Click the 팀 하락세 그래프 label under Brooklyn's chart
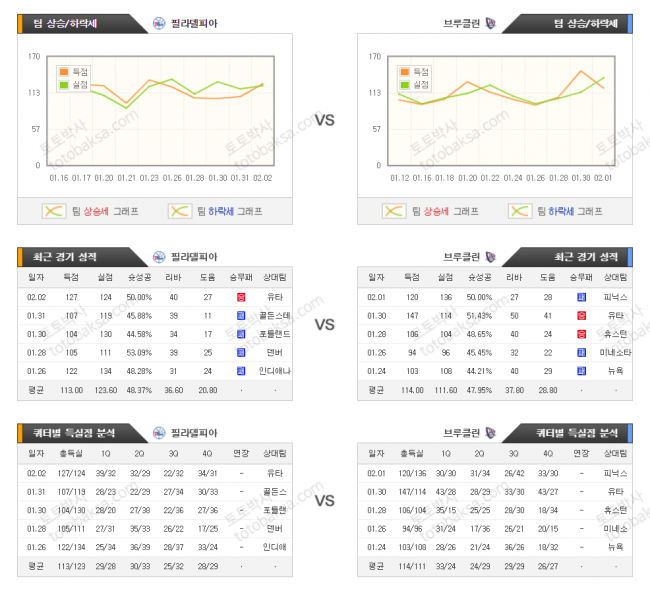Screen dimensions: 650x591 click(x=568, y=211)
